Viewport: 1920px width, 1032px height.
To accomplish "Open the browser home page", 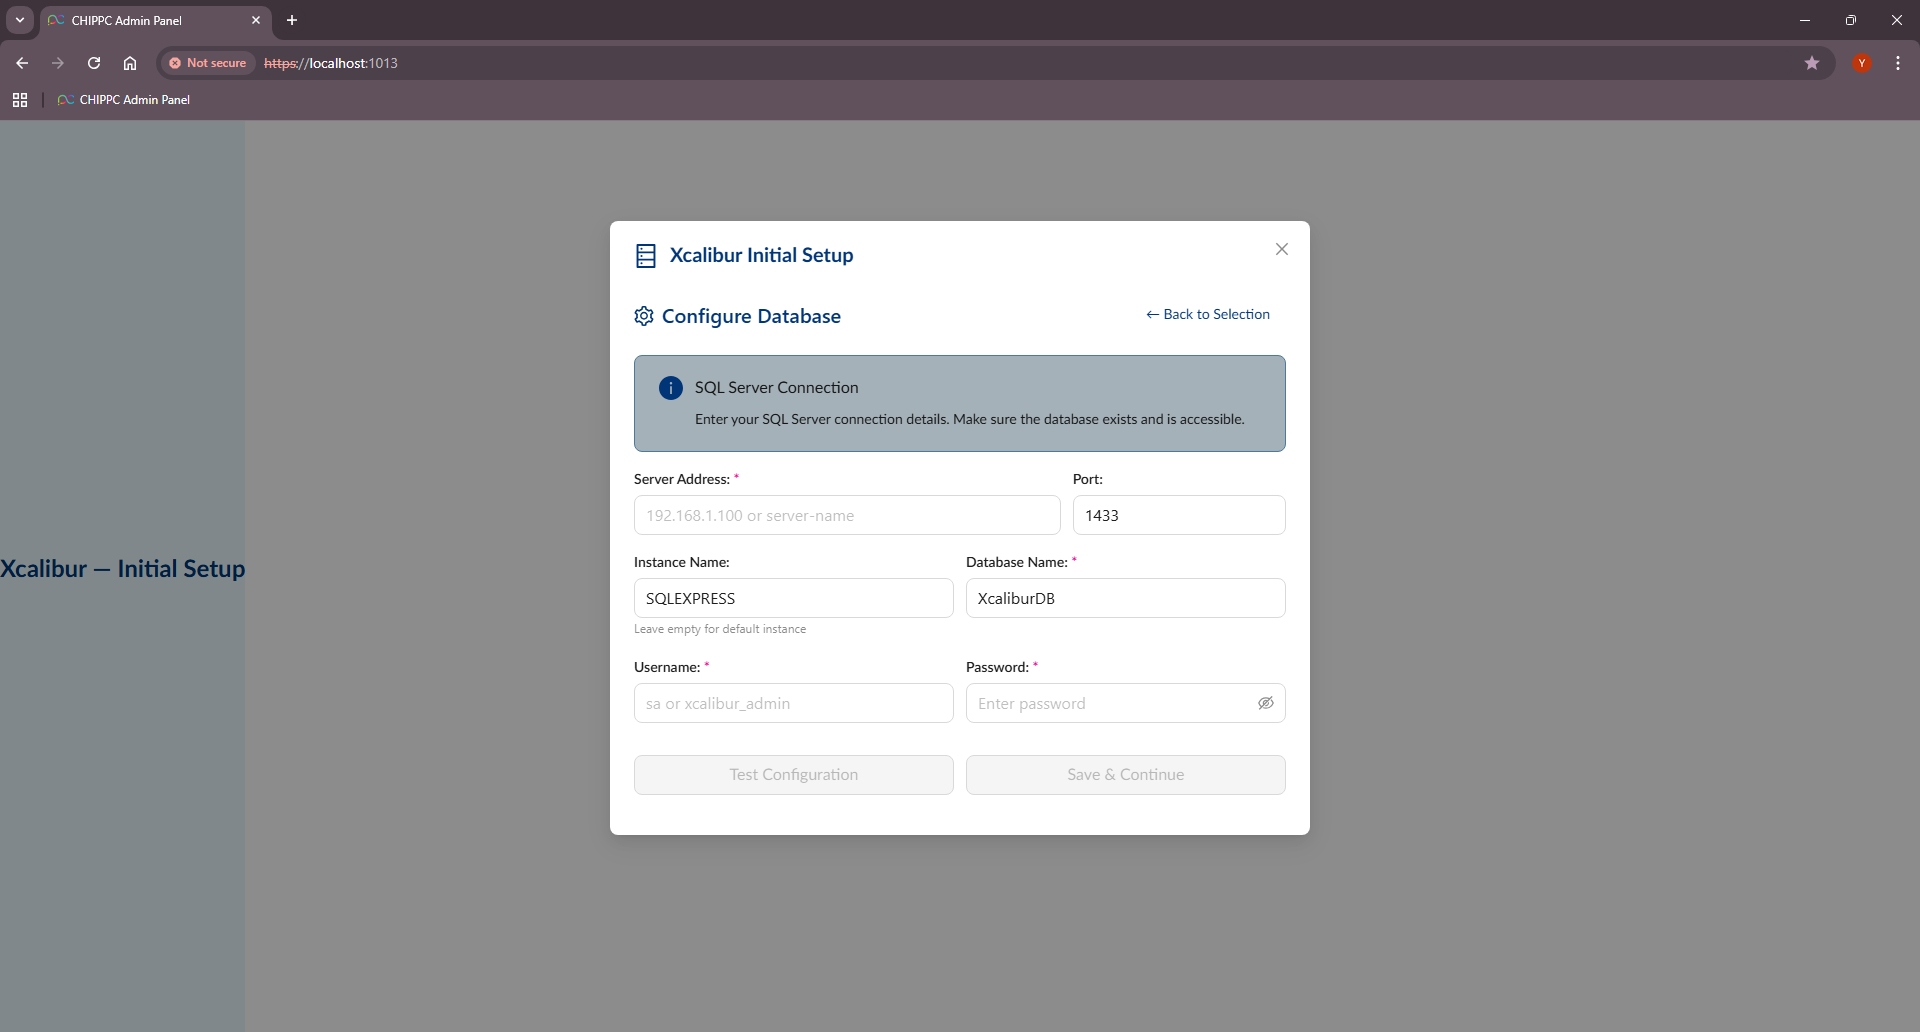I will (x=130, y=62).
